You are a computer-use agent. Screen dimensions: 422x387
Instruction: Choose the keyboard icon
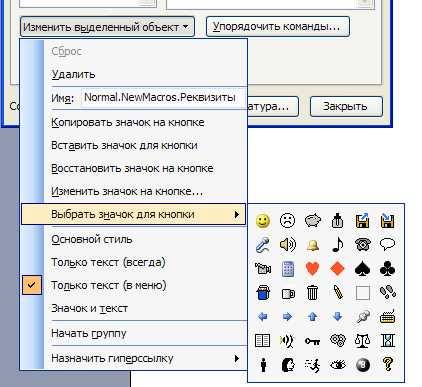pyautogui.click(x=387, y=317)
